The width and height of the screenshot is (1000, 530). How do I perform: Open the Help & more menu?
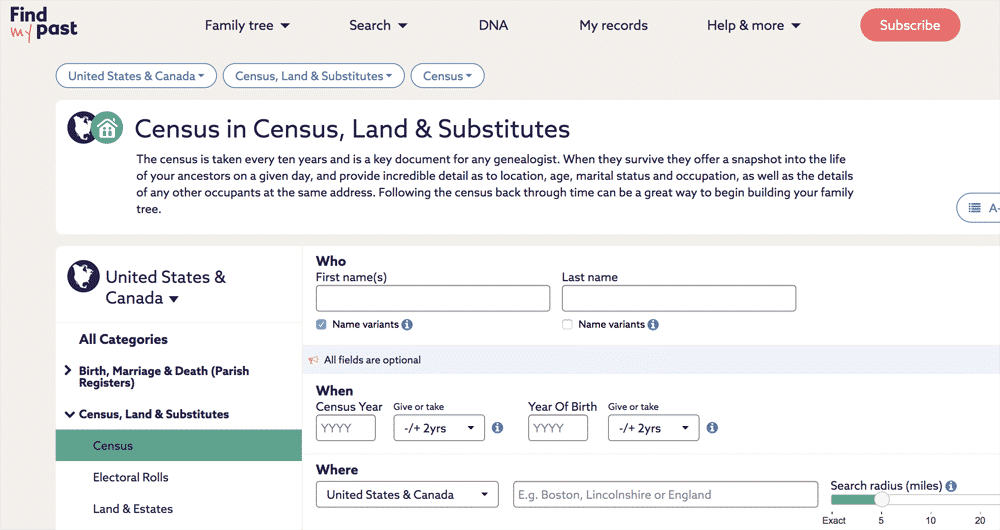(x=753, y=26)
